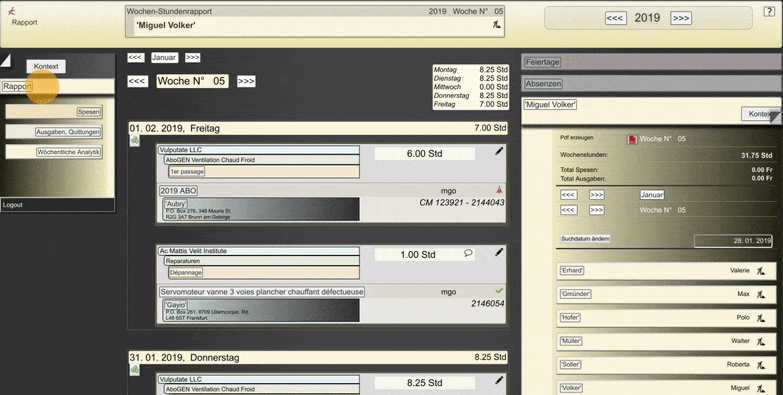The image size is (783, 395).
Task: Go to next year after 2019
Action: 681,18
